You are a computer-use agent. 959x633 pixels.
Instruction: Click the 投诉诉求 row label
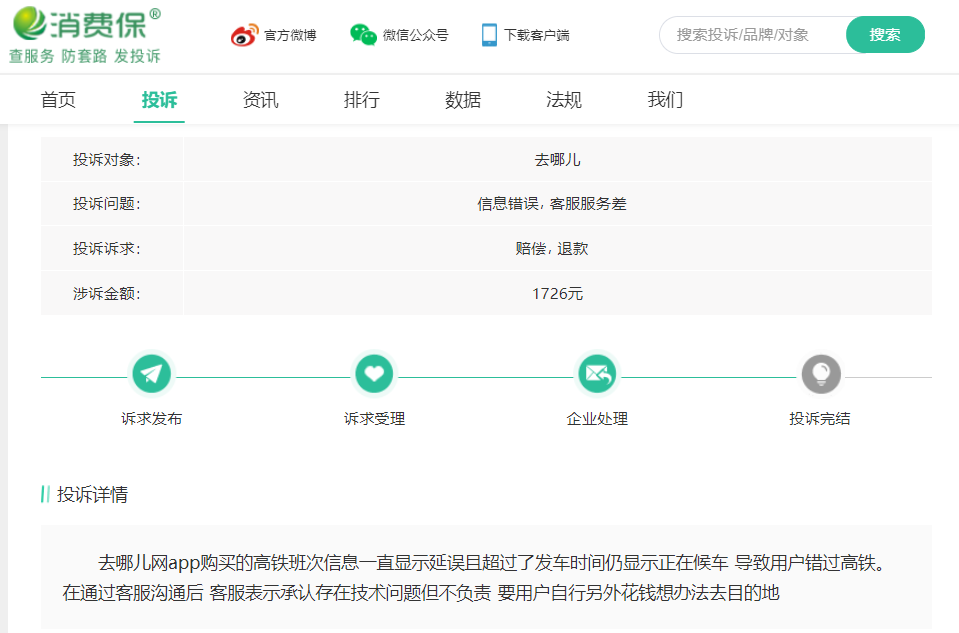tap(107, 248)
